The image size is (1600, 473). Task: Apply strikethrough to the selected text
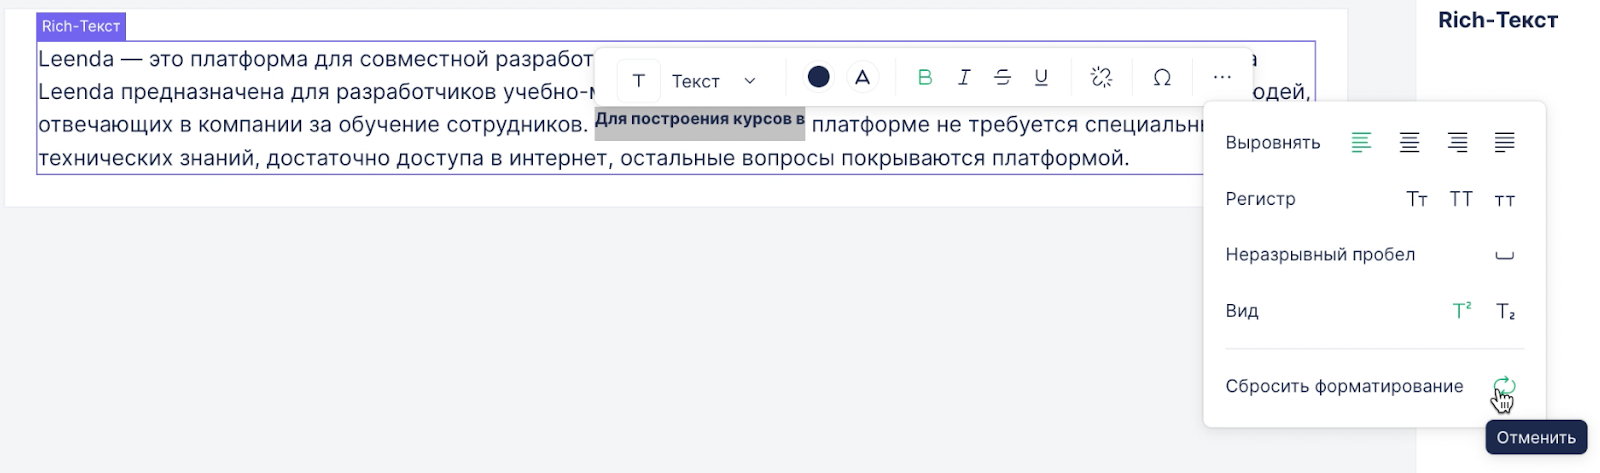coord(1002,78)
